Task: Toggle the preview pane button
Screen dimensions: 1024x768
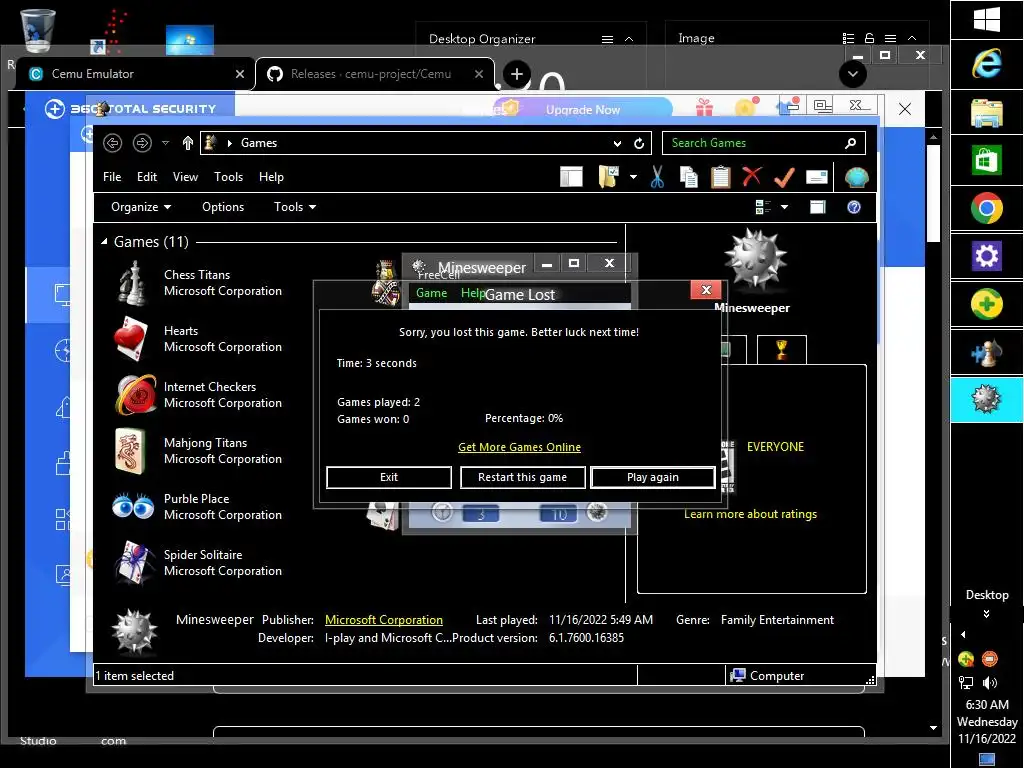Action: coord(818,207)
